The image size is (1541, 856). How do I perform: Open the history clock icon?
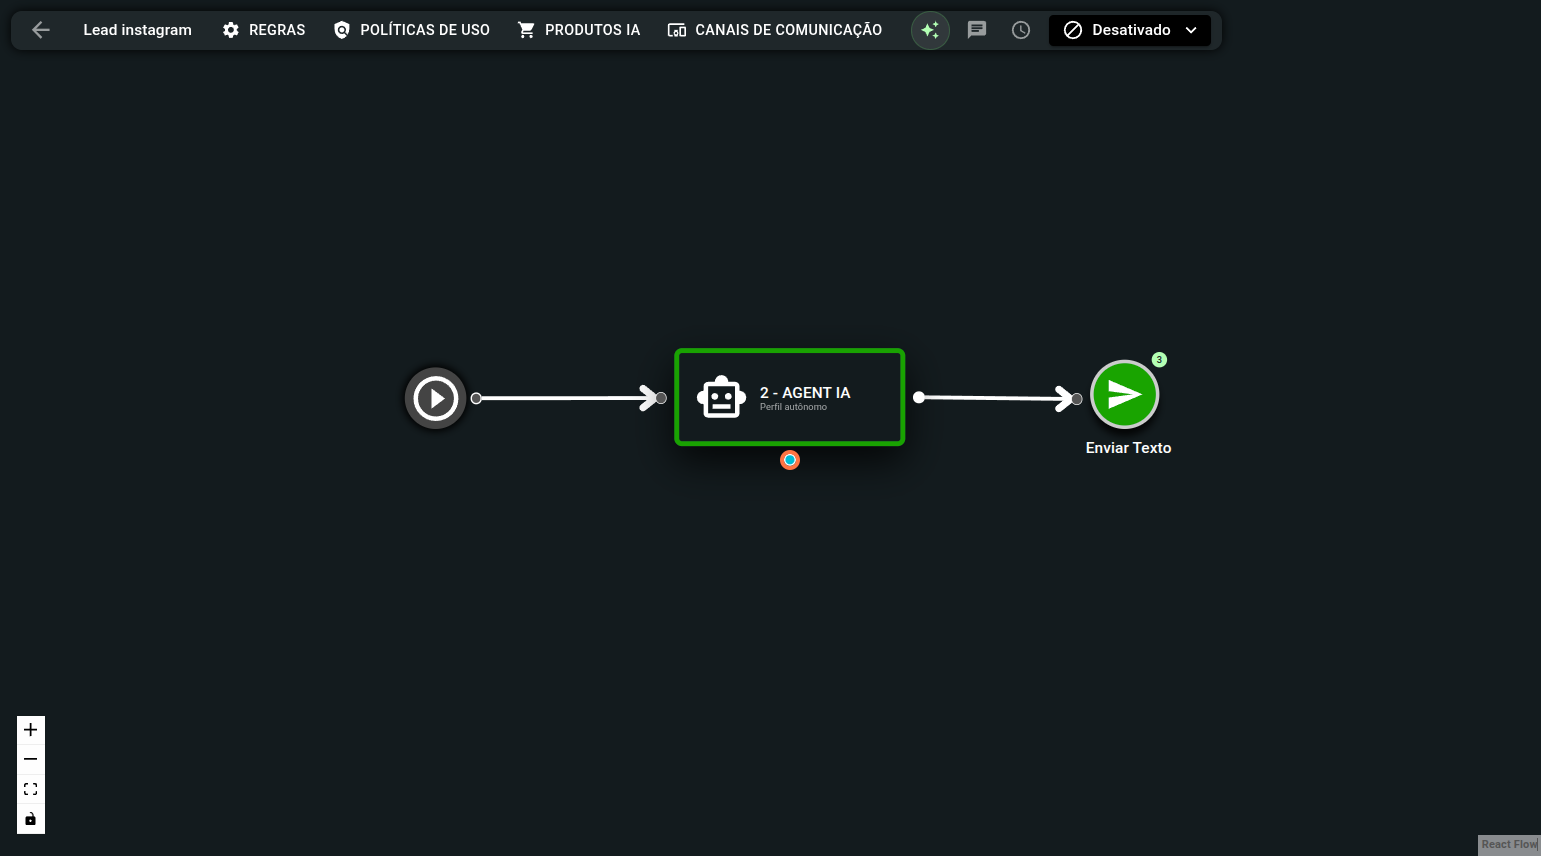(x=1021, y=30)
